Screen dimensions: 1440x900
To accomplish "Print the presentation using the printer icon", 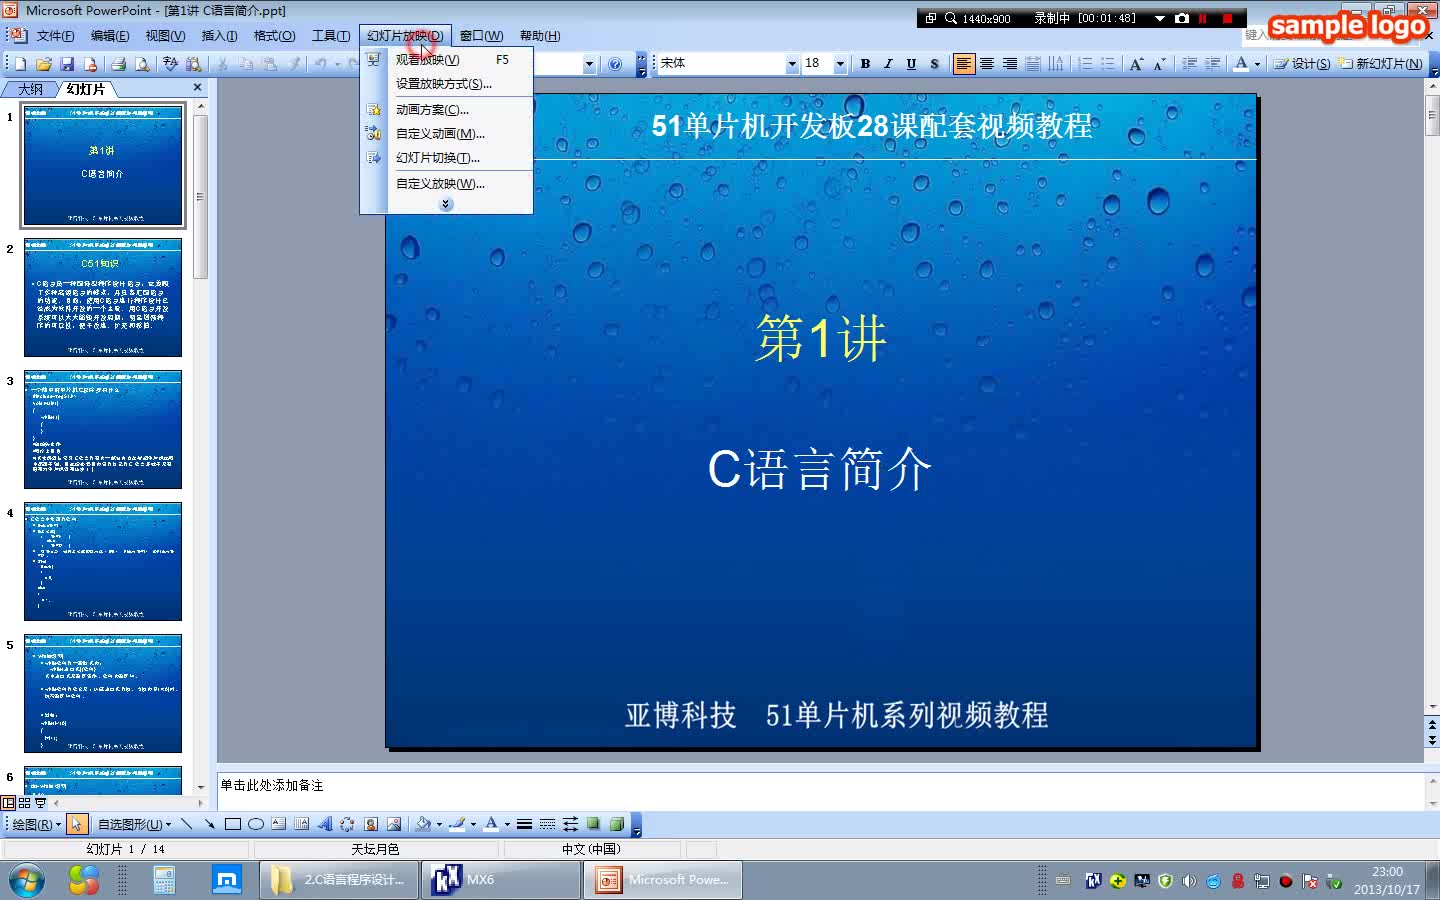I will tap(118, 64).
